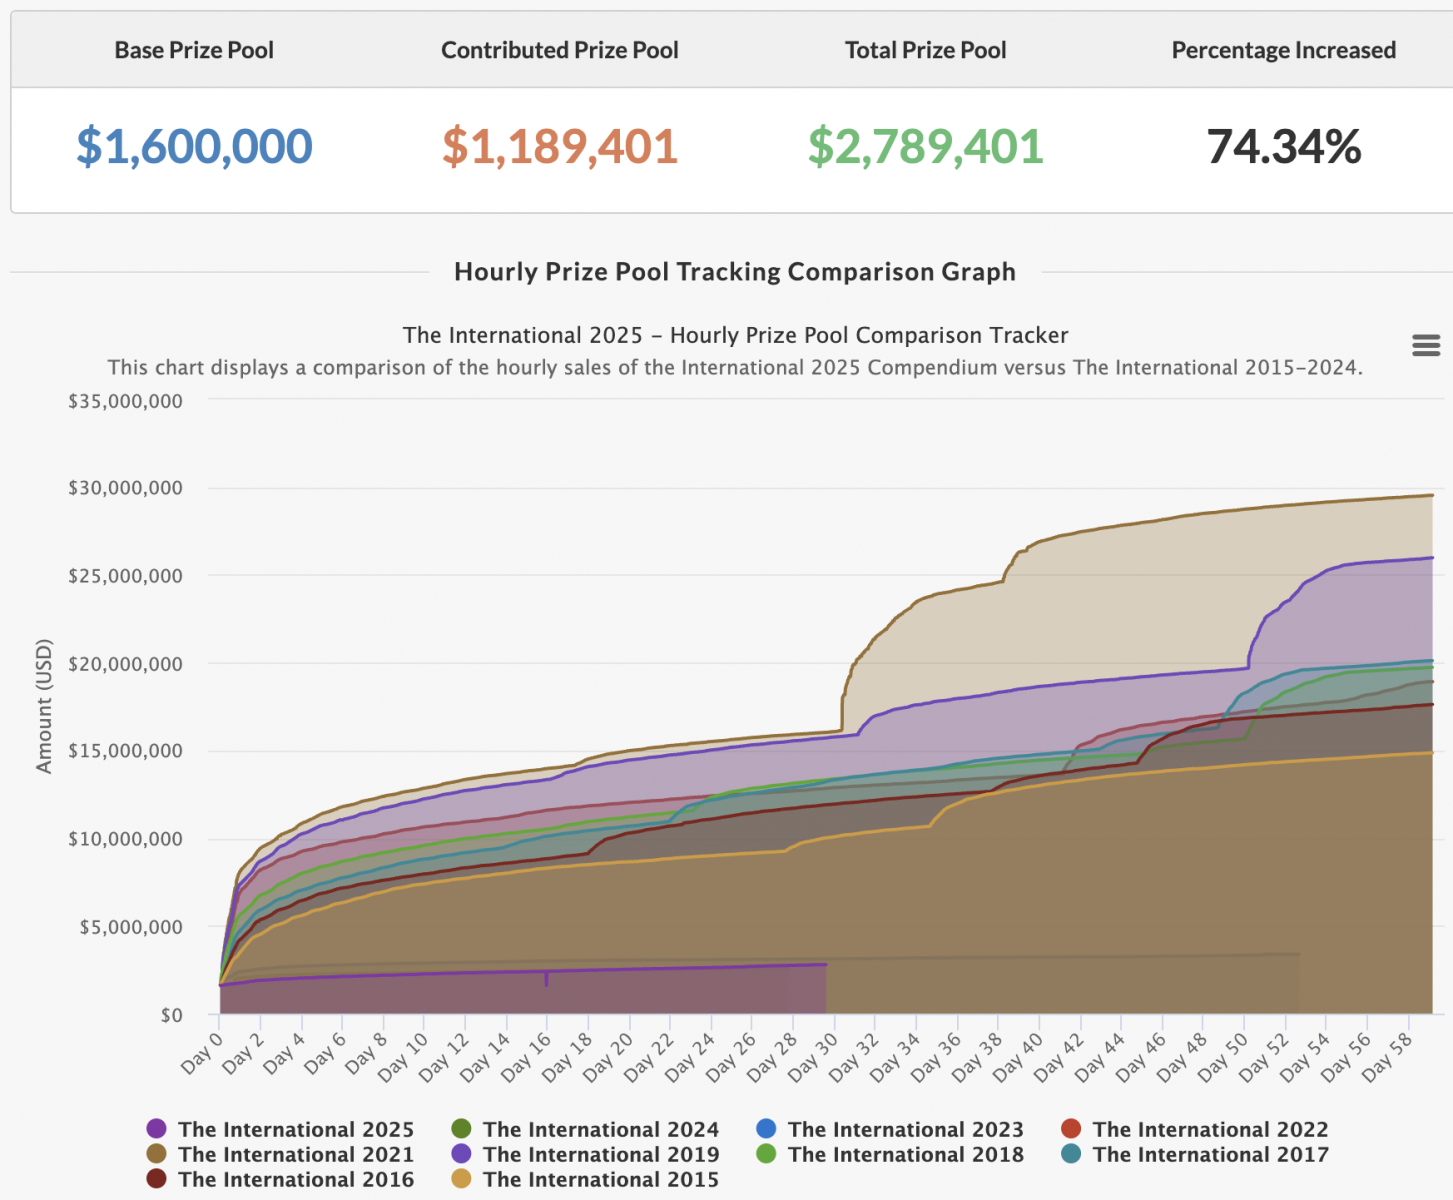Image resolution: width=1453 pixels, height=1200 pixels.
Task: Click the $25,000,000 y-axis label
Action: (126, 576)
